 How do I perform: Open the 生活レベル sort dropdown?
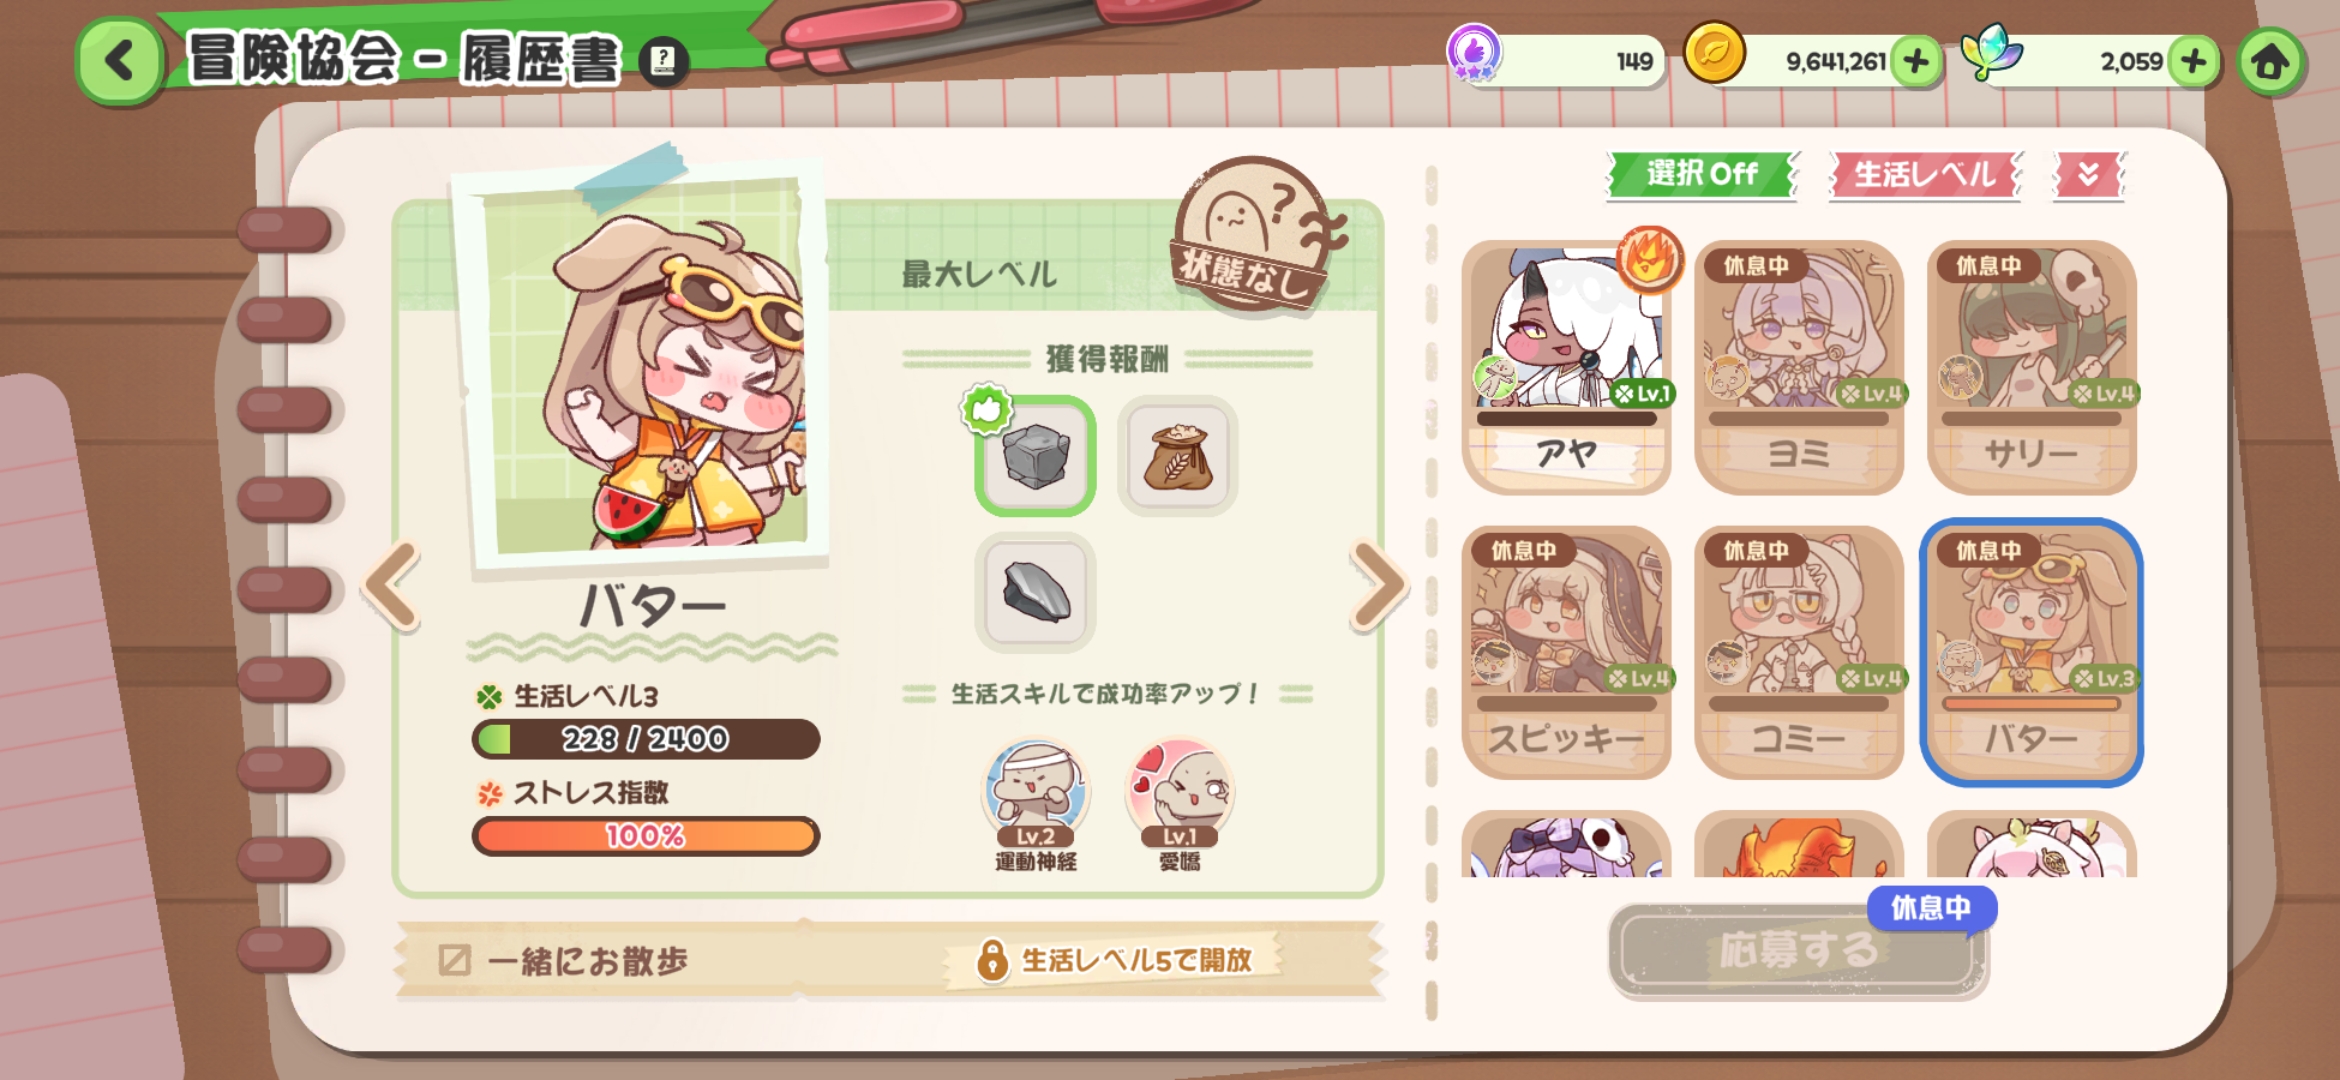(x=1924, y=174)
